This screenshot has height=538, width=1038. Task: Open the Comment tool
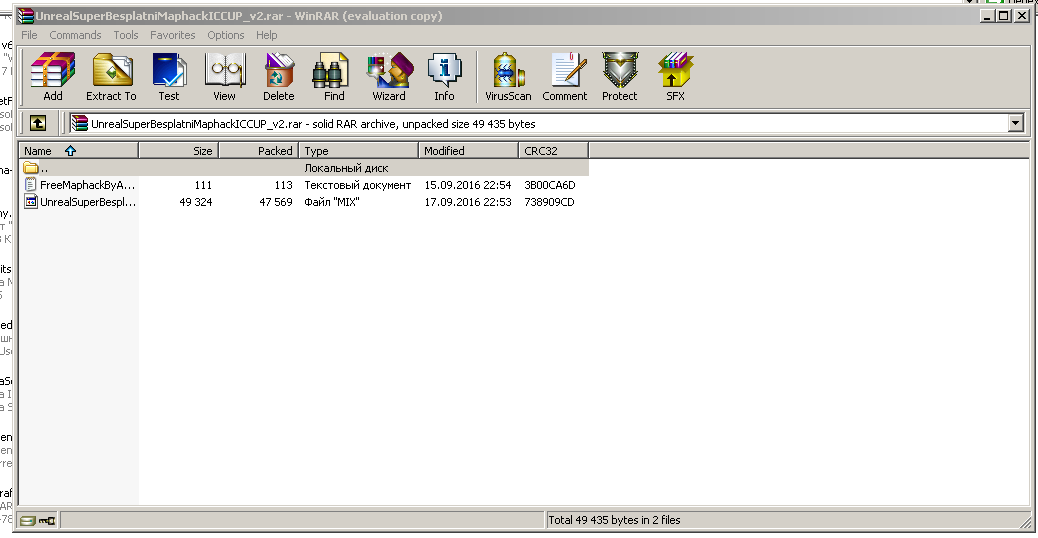point(565,77)
